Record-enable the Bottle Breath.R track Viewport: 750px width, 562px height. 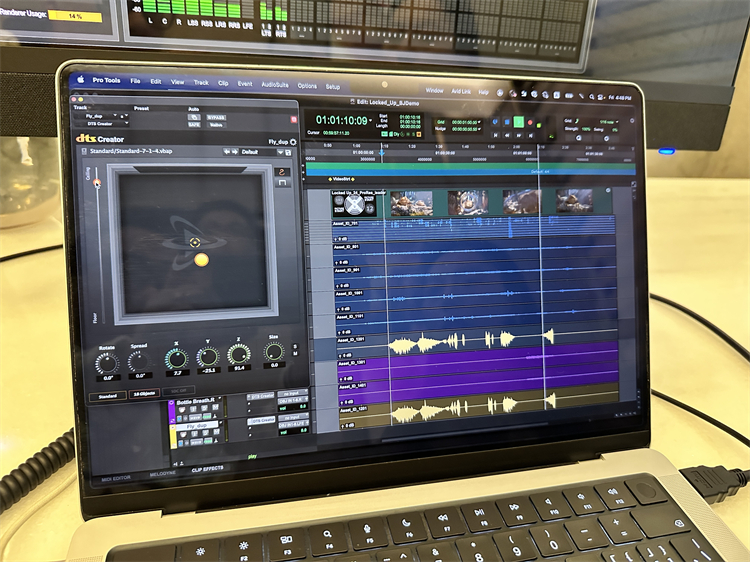[x=182, y=410]
